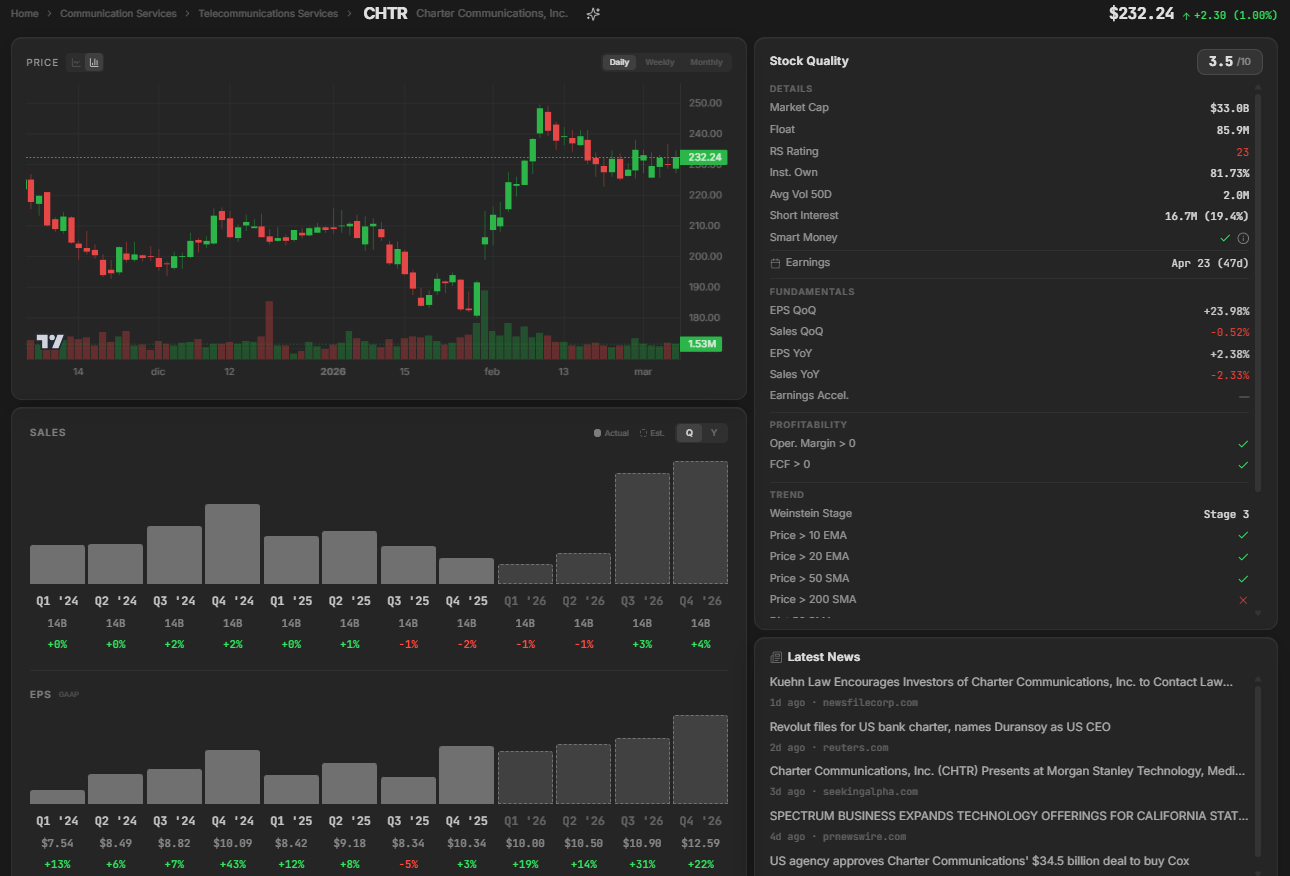Select the Monthly chart interval
Screen dimensions: 1290x876
point(706,62)
